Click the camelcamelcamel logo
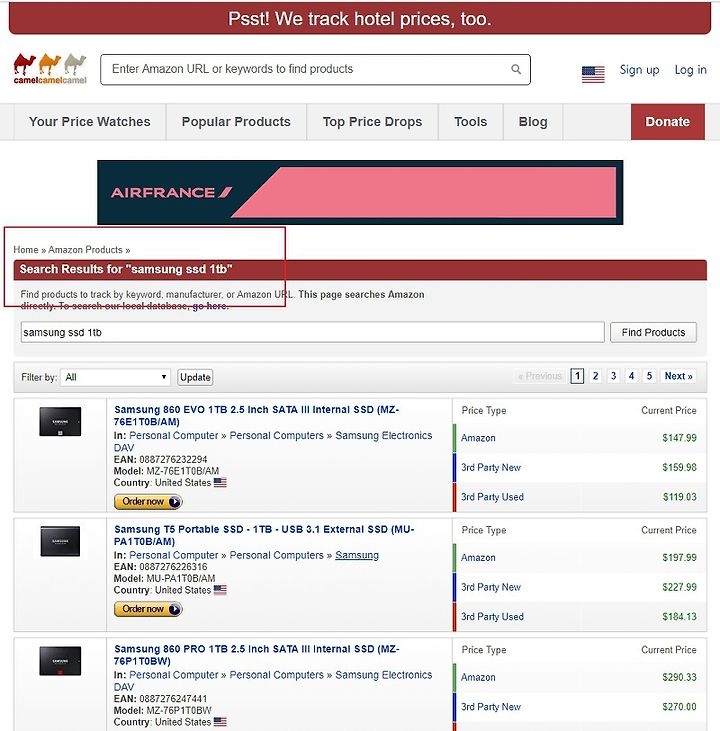Screen dimensions: 720x731 click(50, 69)
